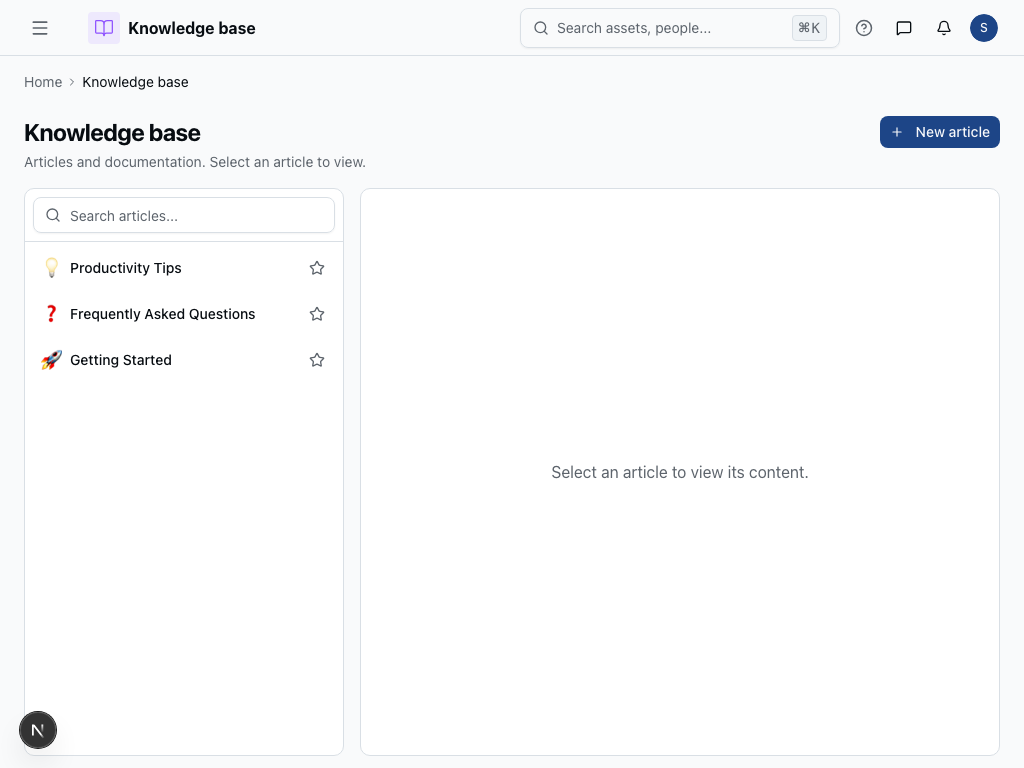
Task: Open the chat messages icon
Action: (x=904, y=28)
